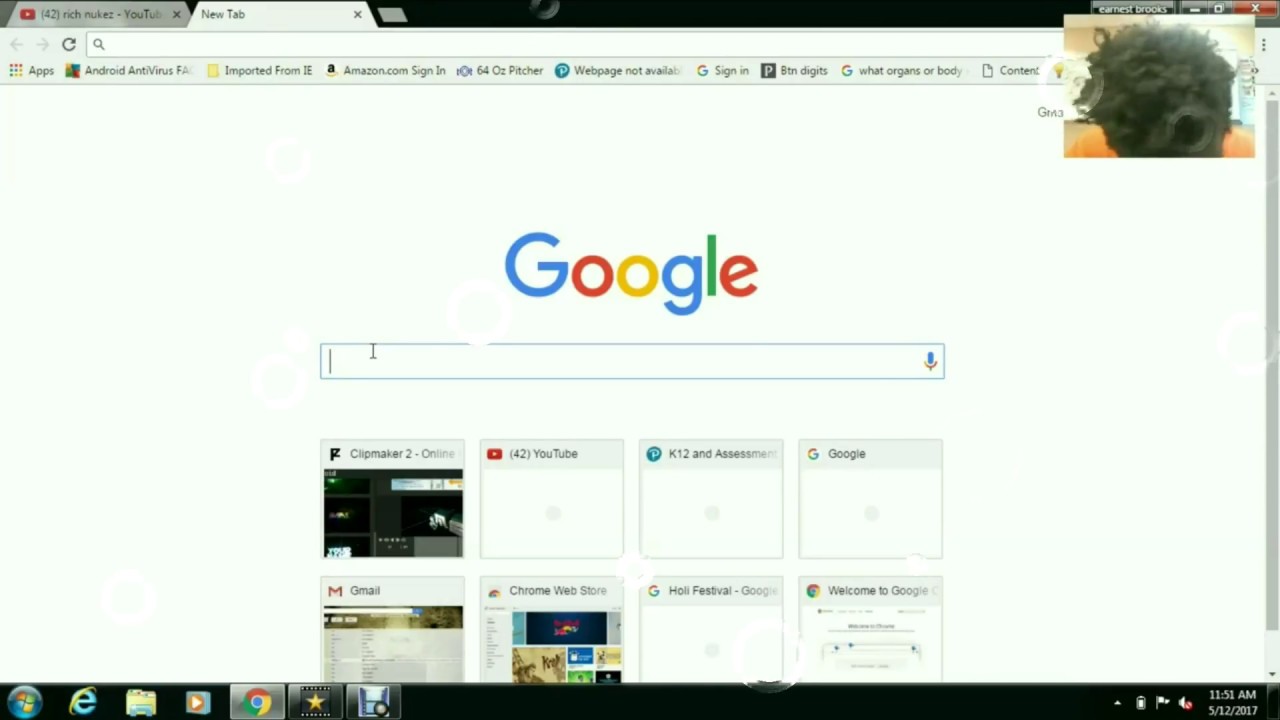Open the Chrome three-dot menu
The height and width of the screenshot is (720, 1280).
[x=1264, y=44]
